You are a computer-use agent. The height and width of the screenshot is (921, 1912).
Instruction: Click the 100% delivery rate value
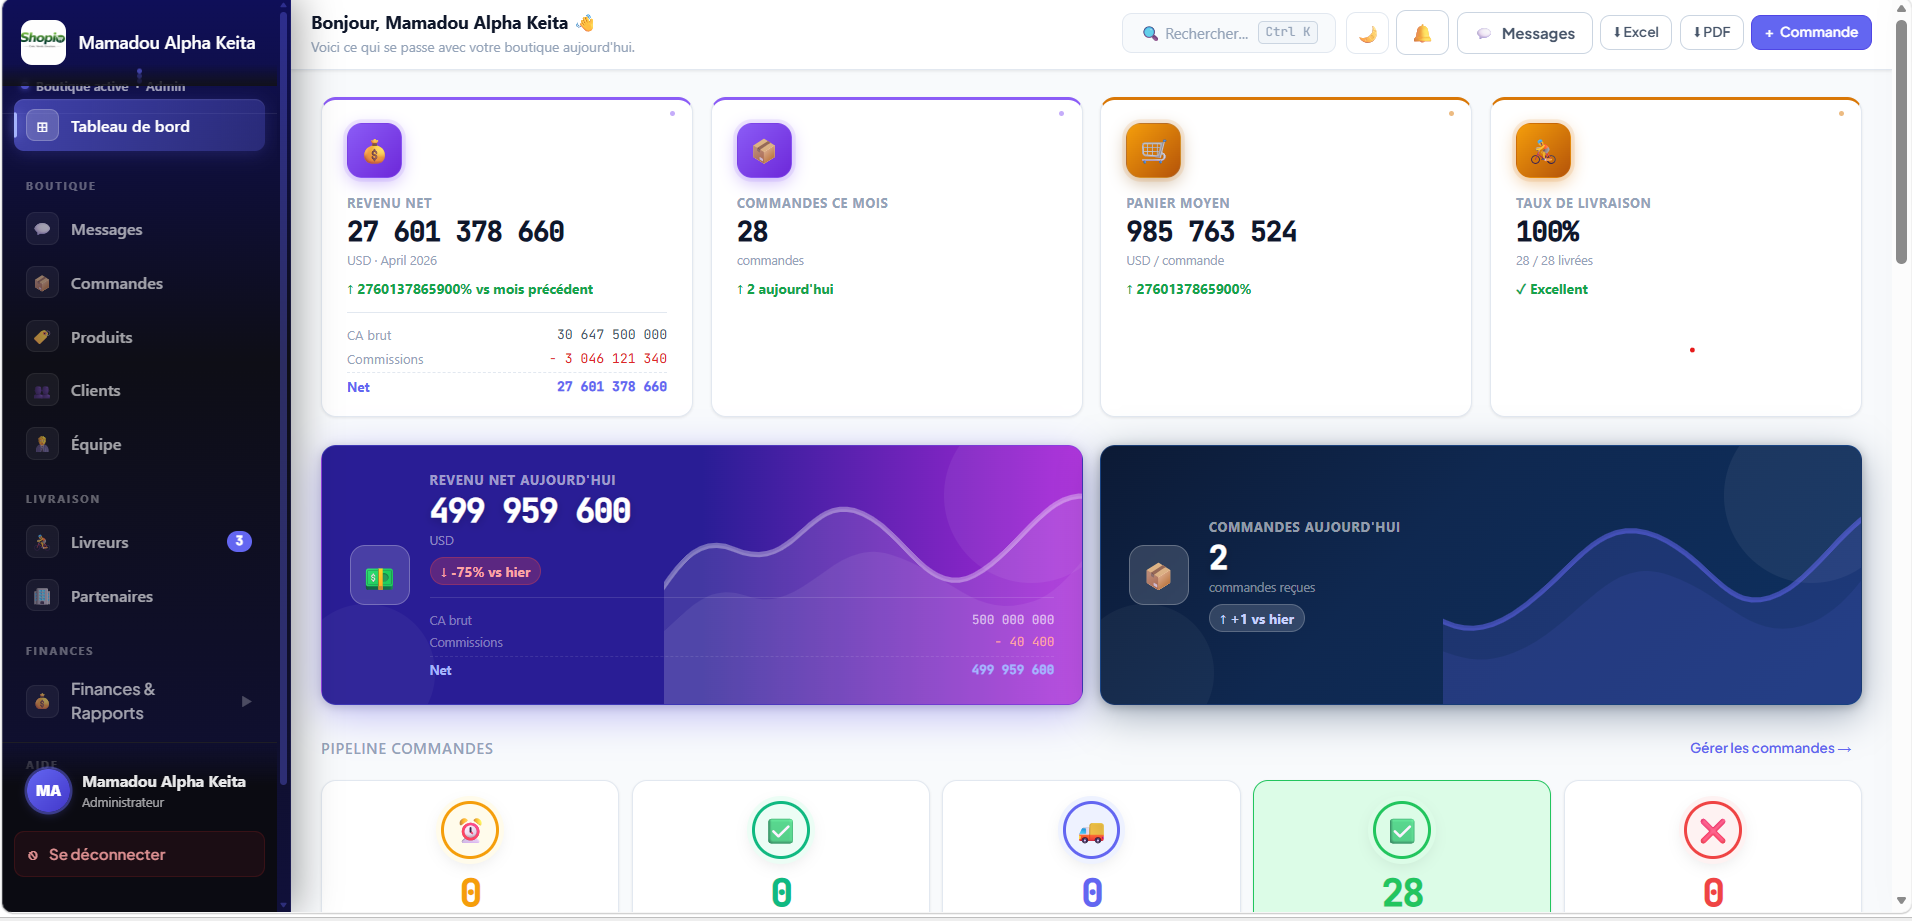[1548, 232]
